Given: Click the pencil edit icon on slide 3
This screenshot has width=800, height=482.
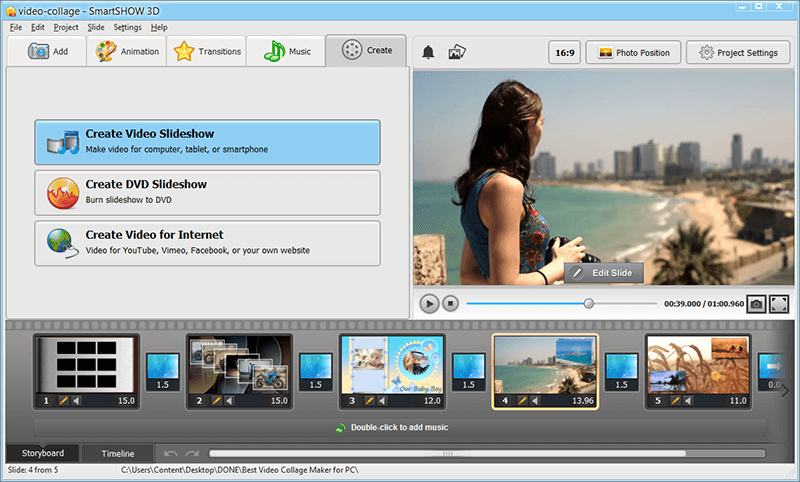Looking at the screenshot, I should (x=369, y=401).
